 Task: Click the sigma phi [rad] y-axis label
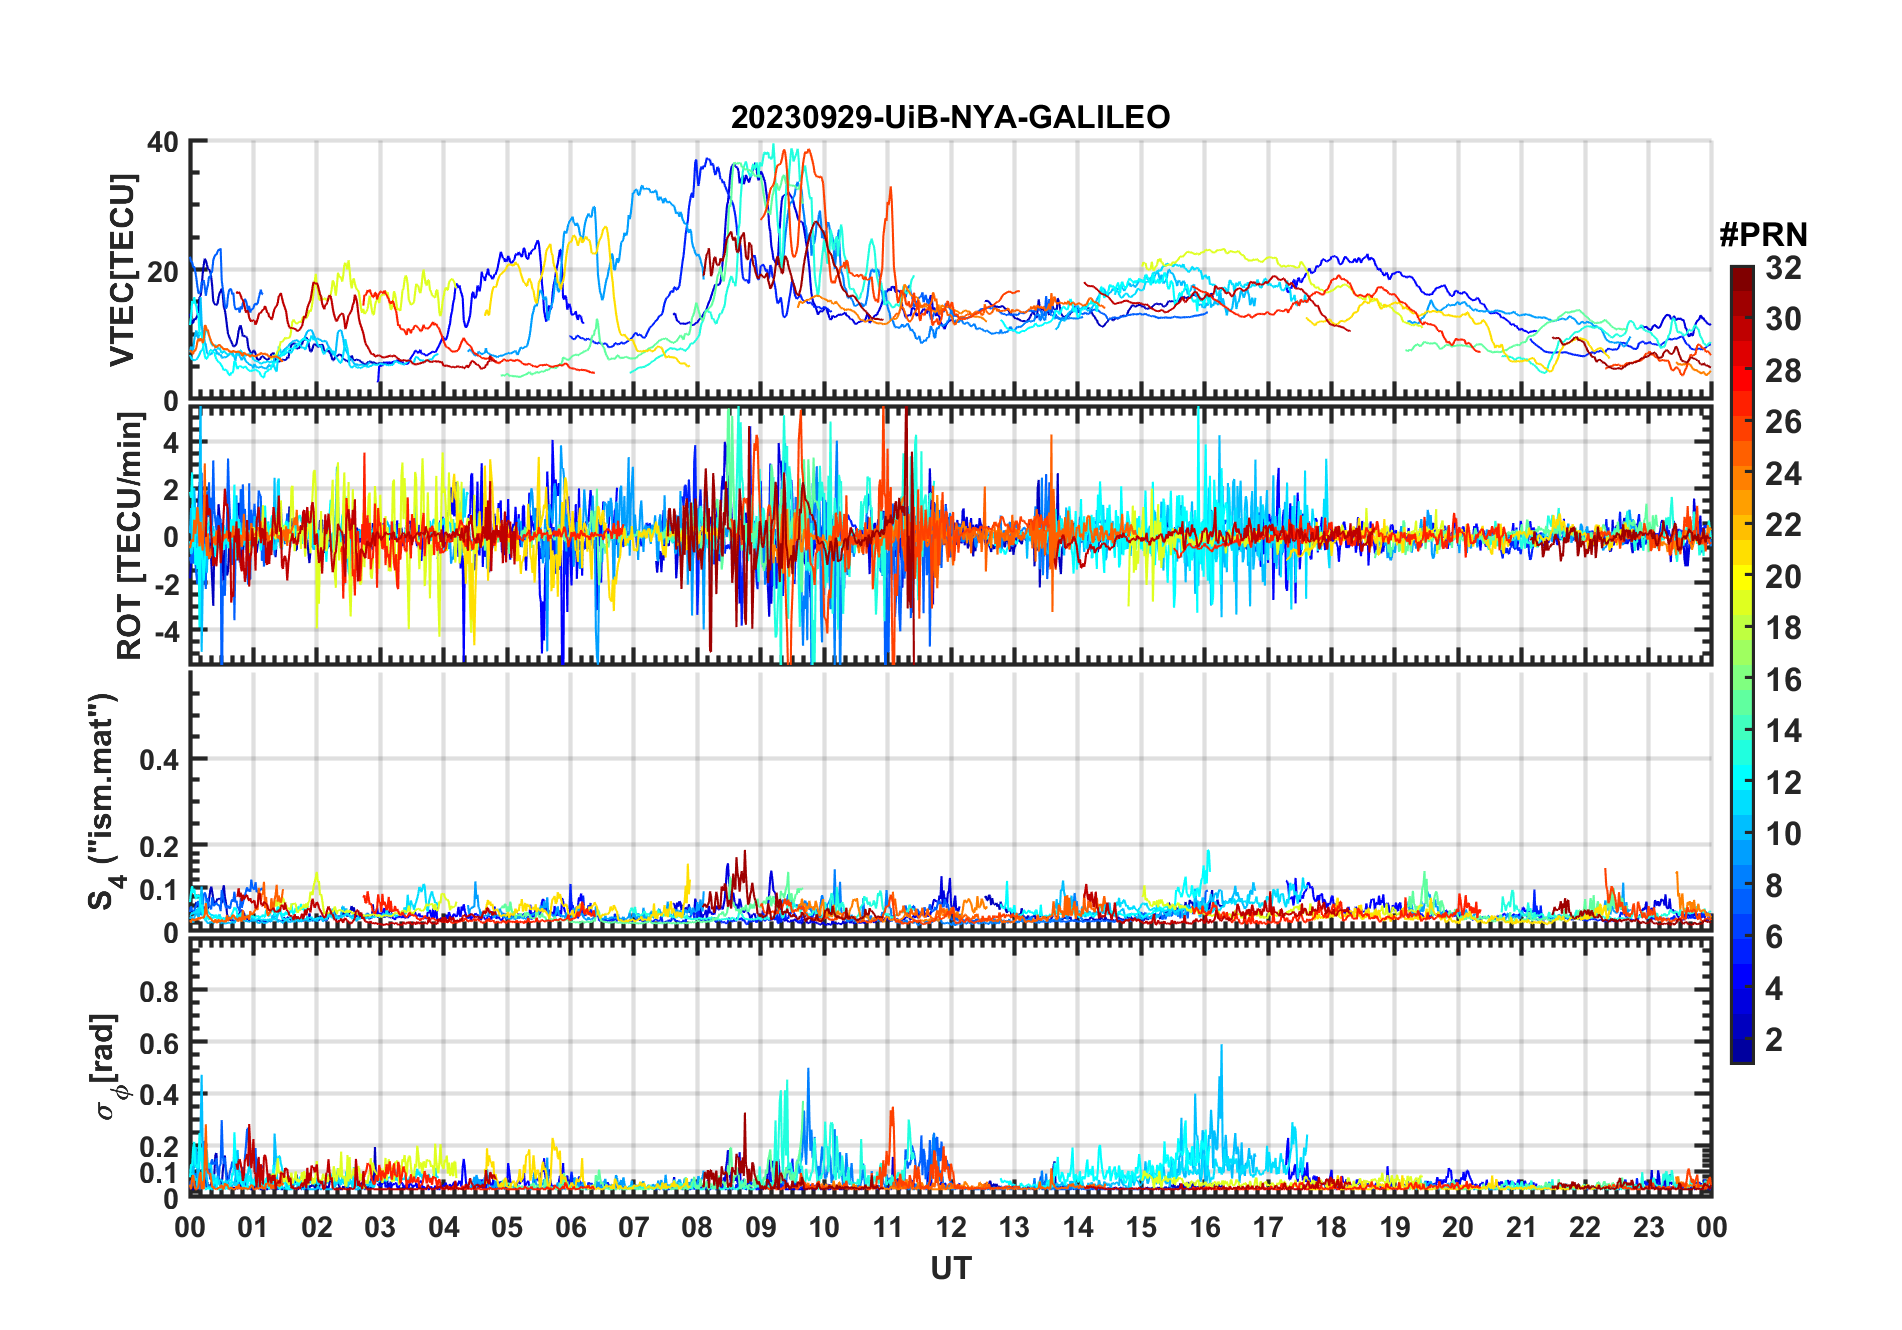109,1067
